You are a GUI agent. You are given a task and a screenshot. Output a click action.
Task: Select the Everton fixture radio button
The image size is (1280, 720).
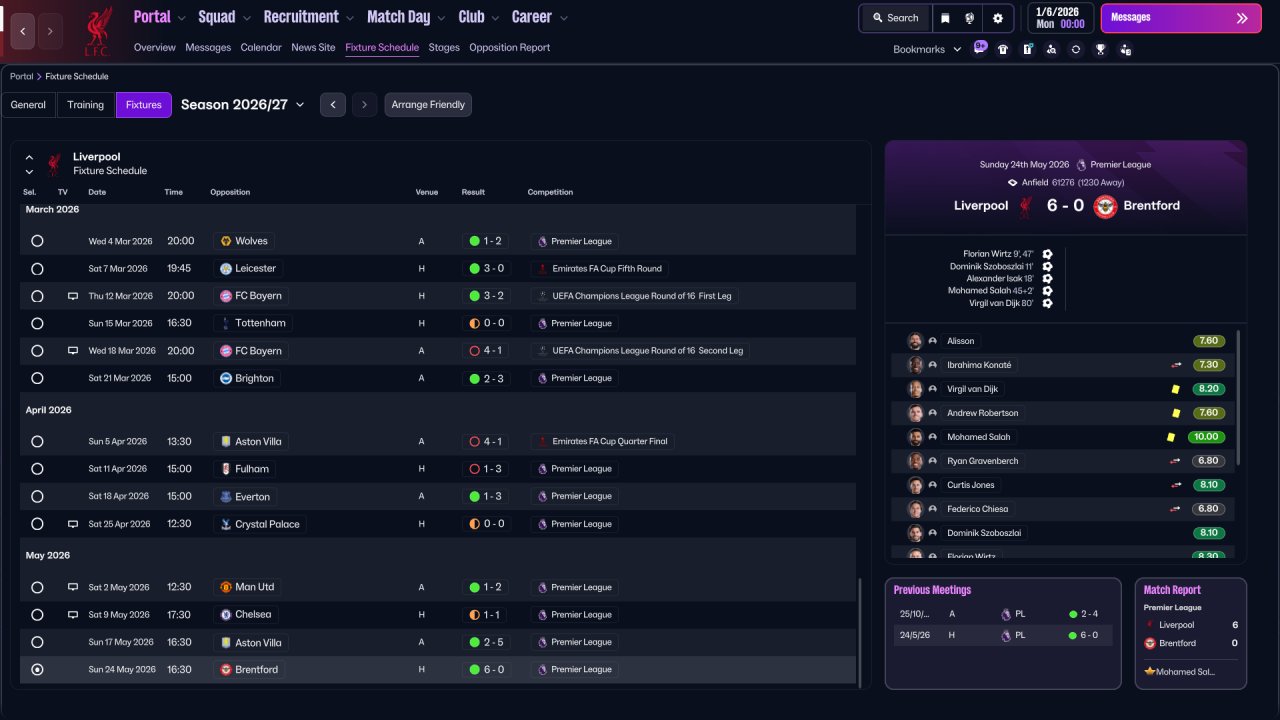[x=37, y=496]
